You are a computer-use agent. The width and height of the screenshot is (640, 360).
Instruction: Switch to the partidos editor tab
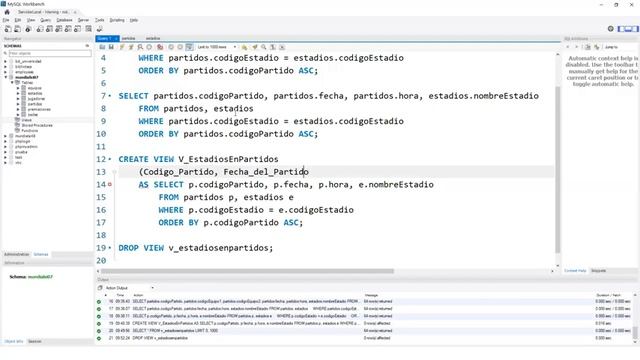pos(128,38)
